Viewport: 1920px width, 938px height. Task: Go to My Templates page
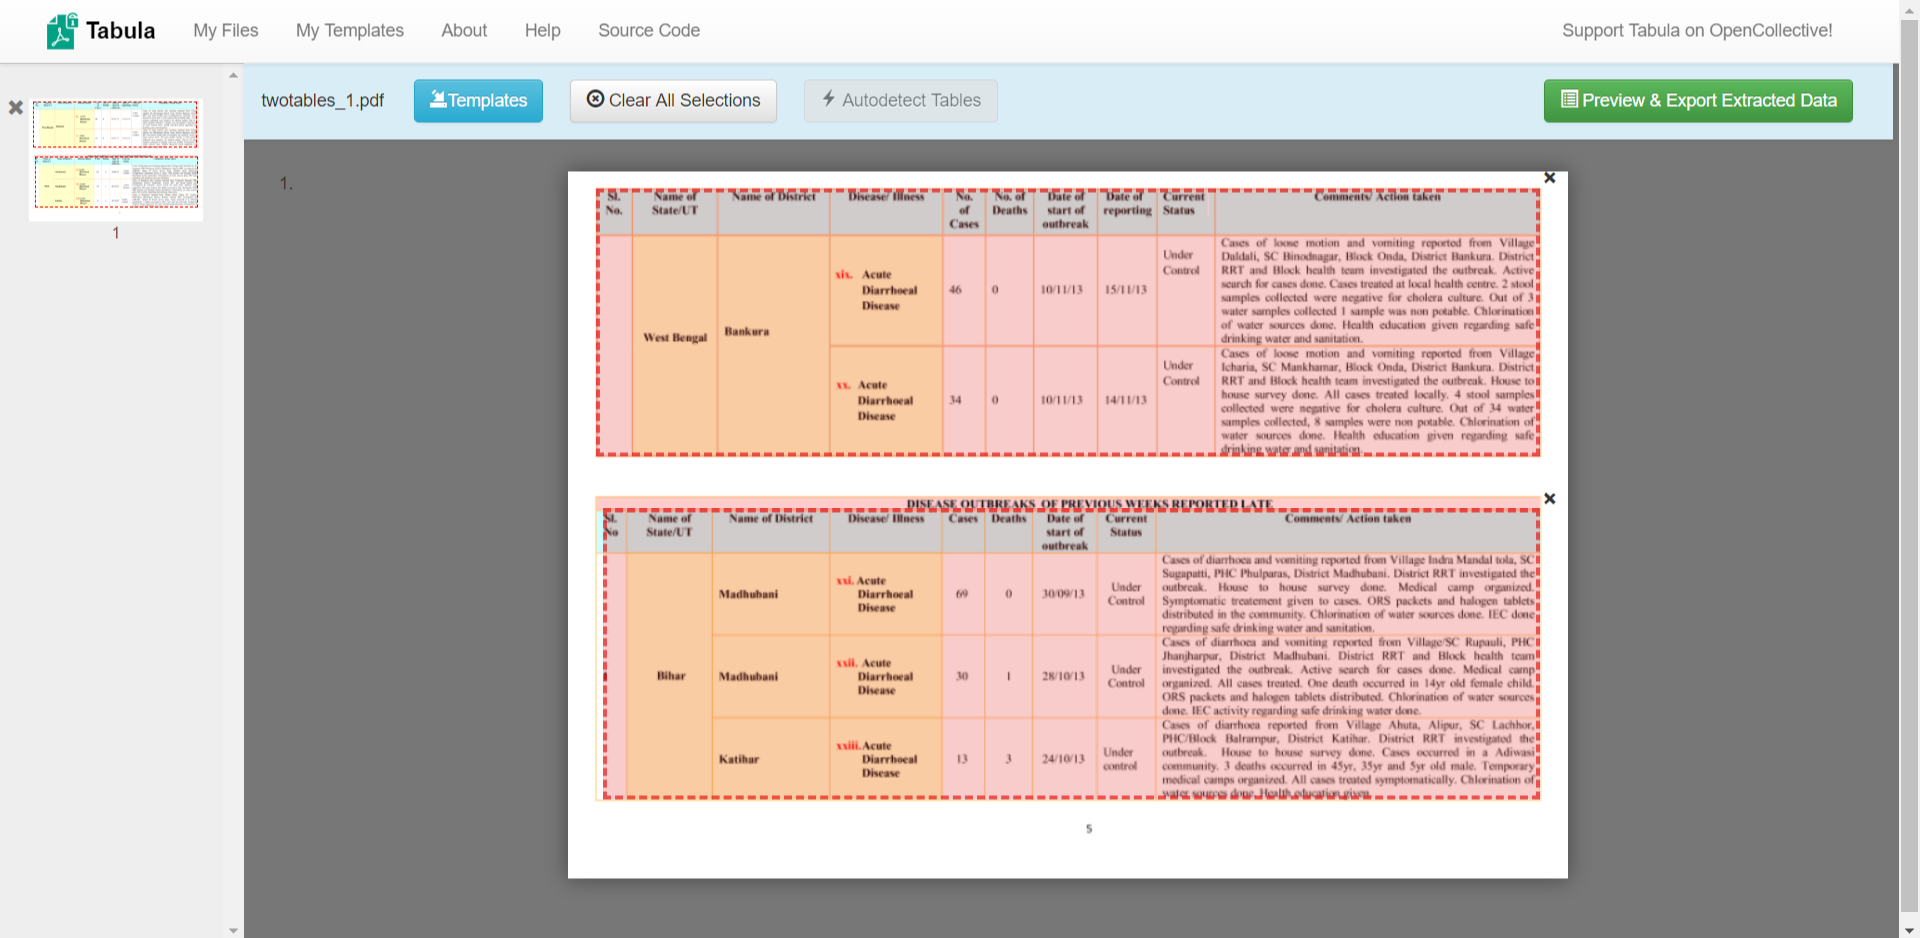[x=349, y=31]
